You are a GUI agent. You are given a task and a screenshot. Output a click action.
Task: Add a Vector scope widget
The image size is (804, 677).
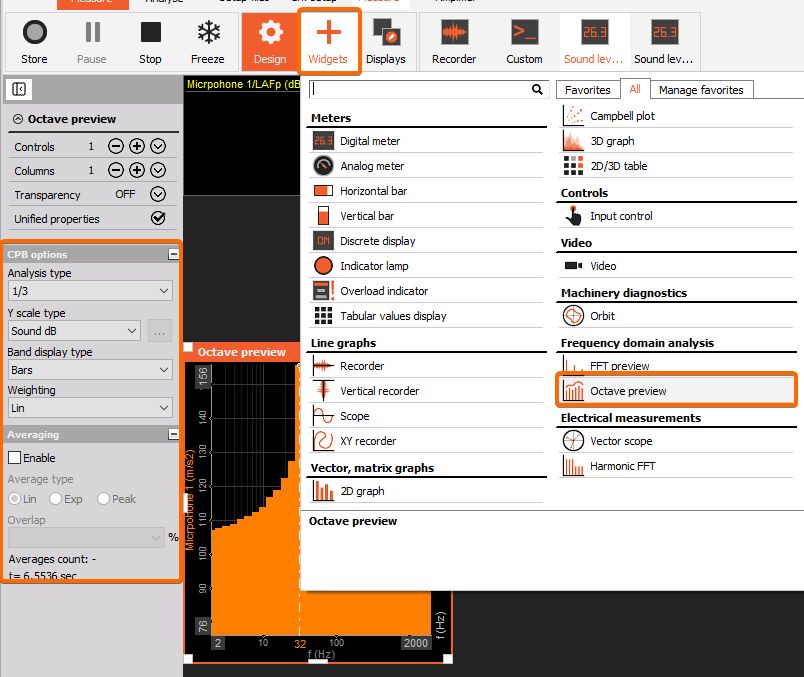tap(677, 441)
